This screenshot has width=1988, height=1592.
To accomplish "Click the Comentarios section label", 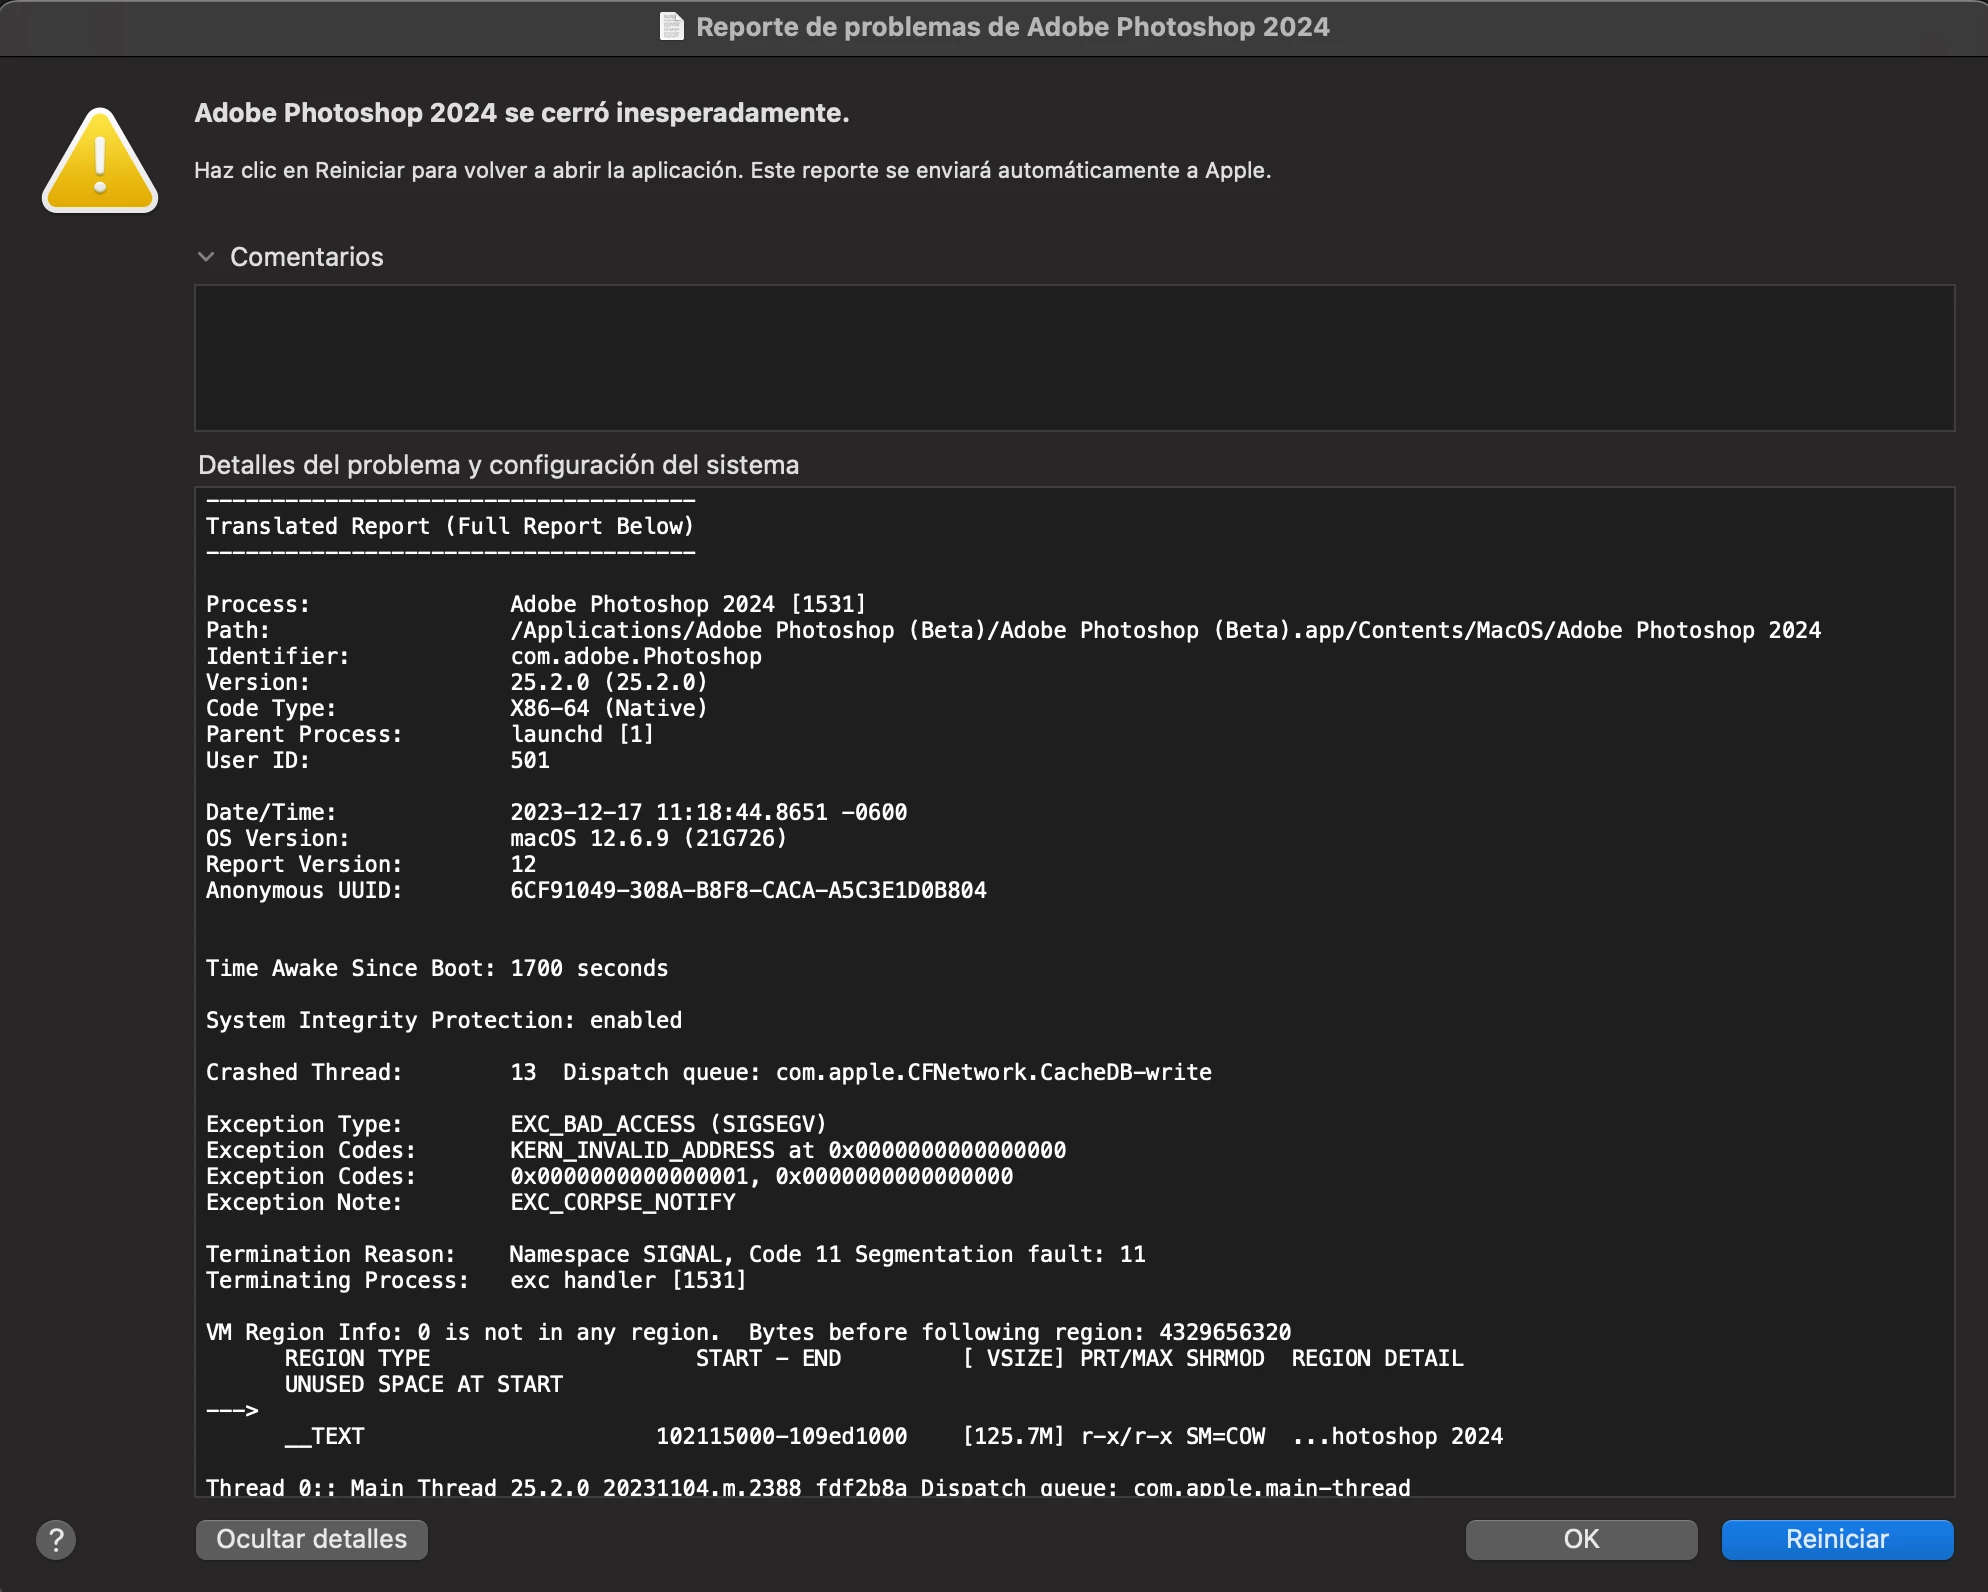I will click(306, 257).
